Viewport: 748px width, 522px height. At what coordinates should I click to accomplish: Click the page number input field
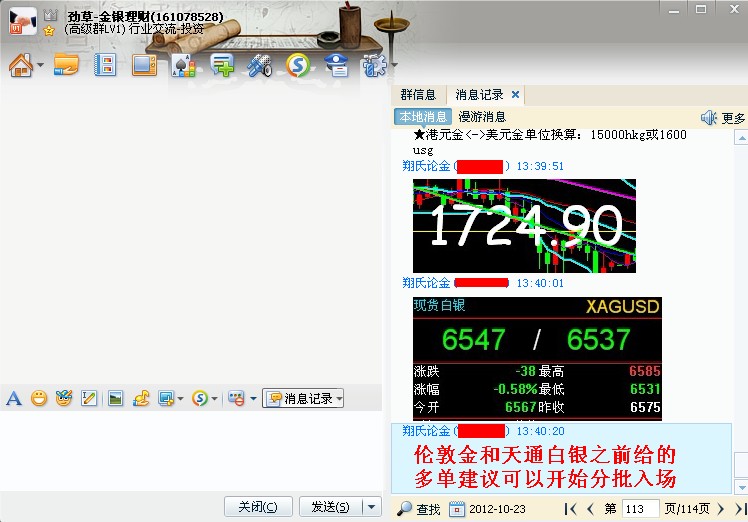coord(638,509)
